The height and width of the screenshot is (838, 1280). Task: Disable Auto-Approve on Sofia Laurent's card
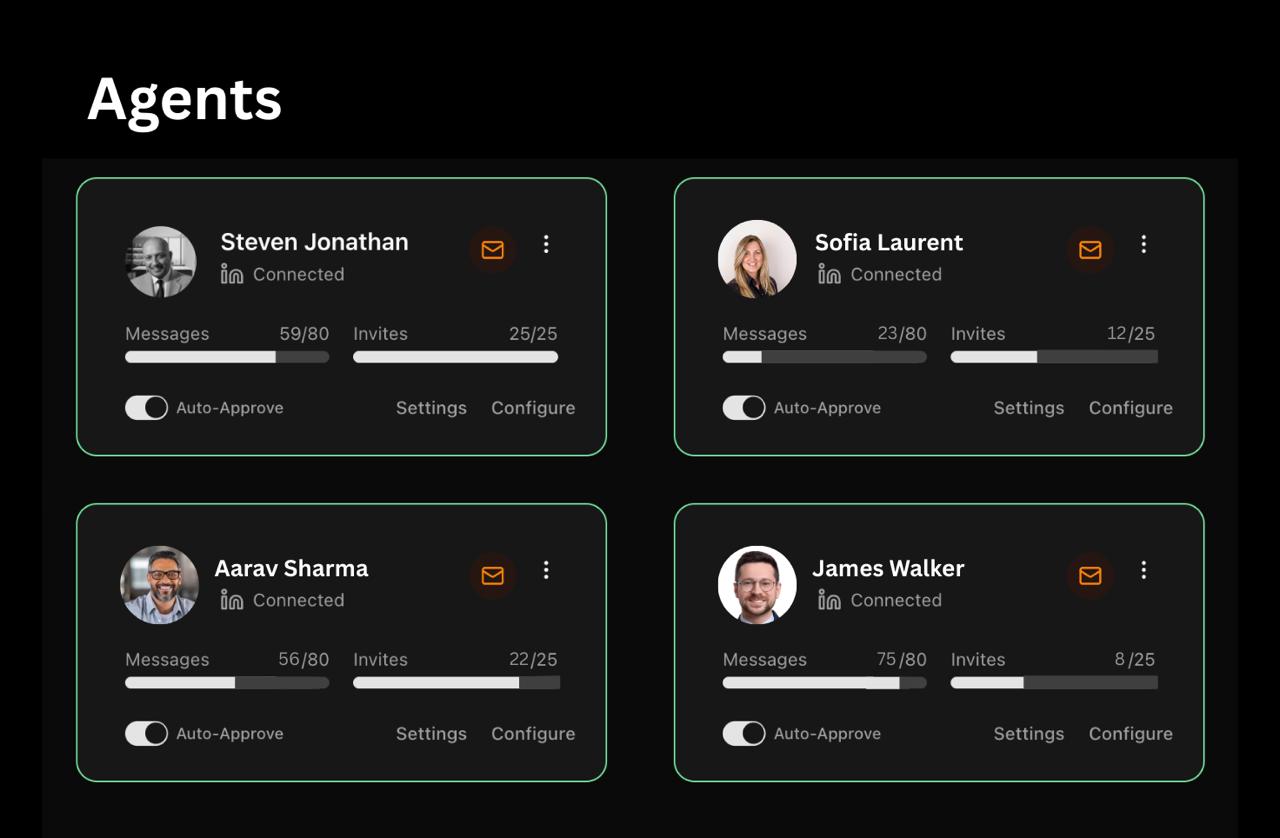pyautogui.click(x=744, y=408)
